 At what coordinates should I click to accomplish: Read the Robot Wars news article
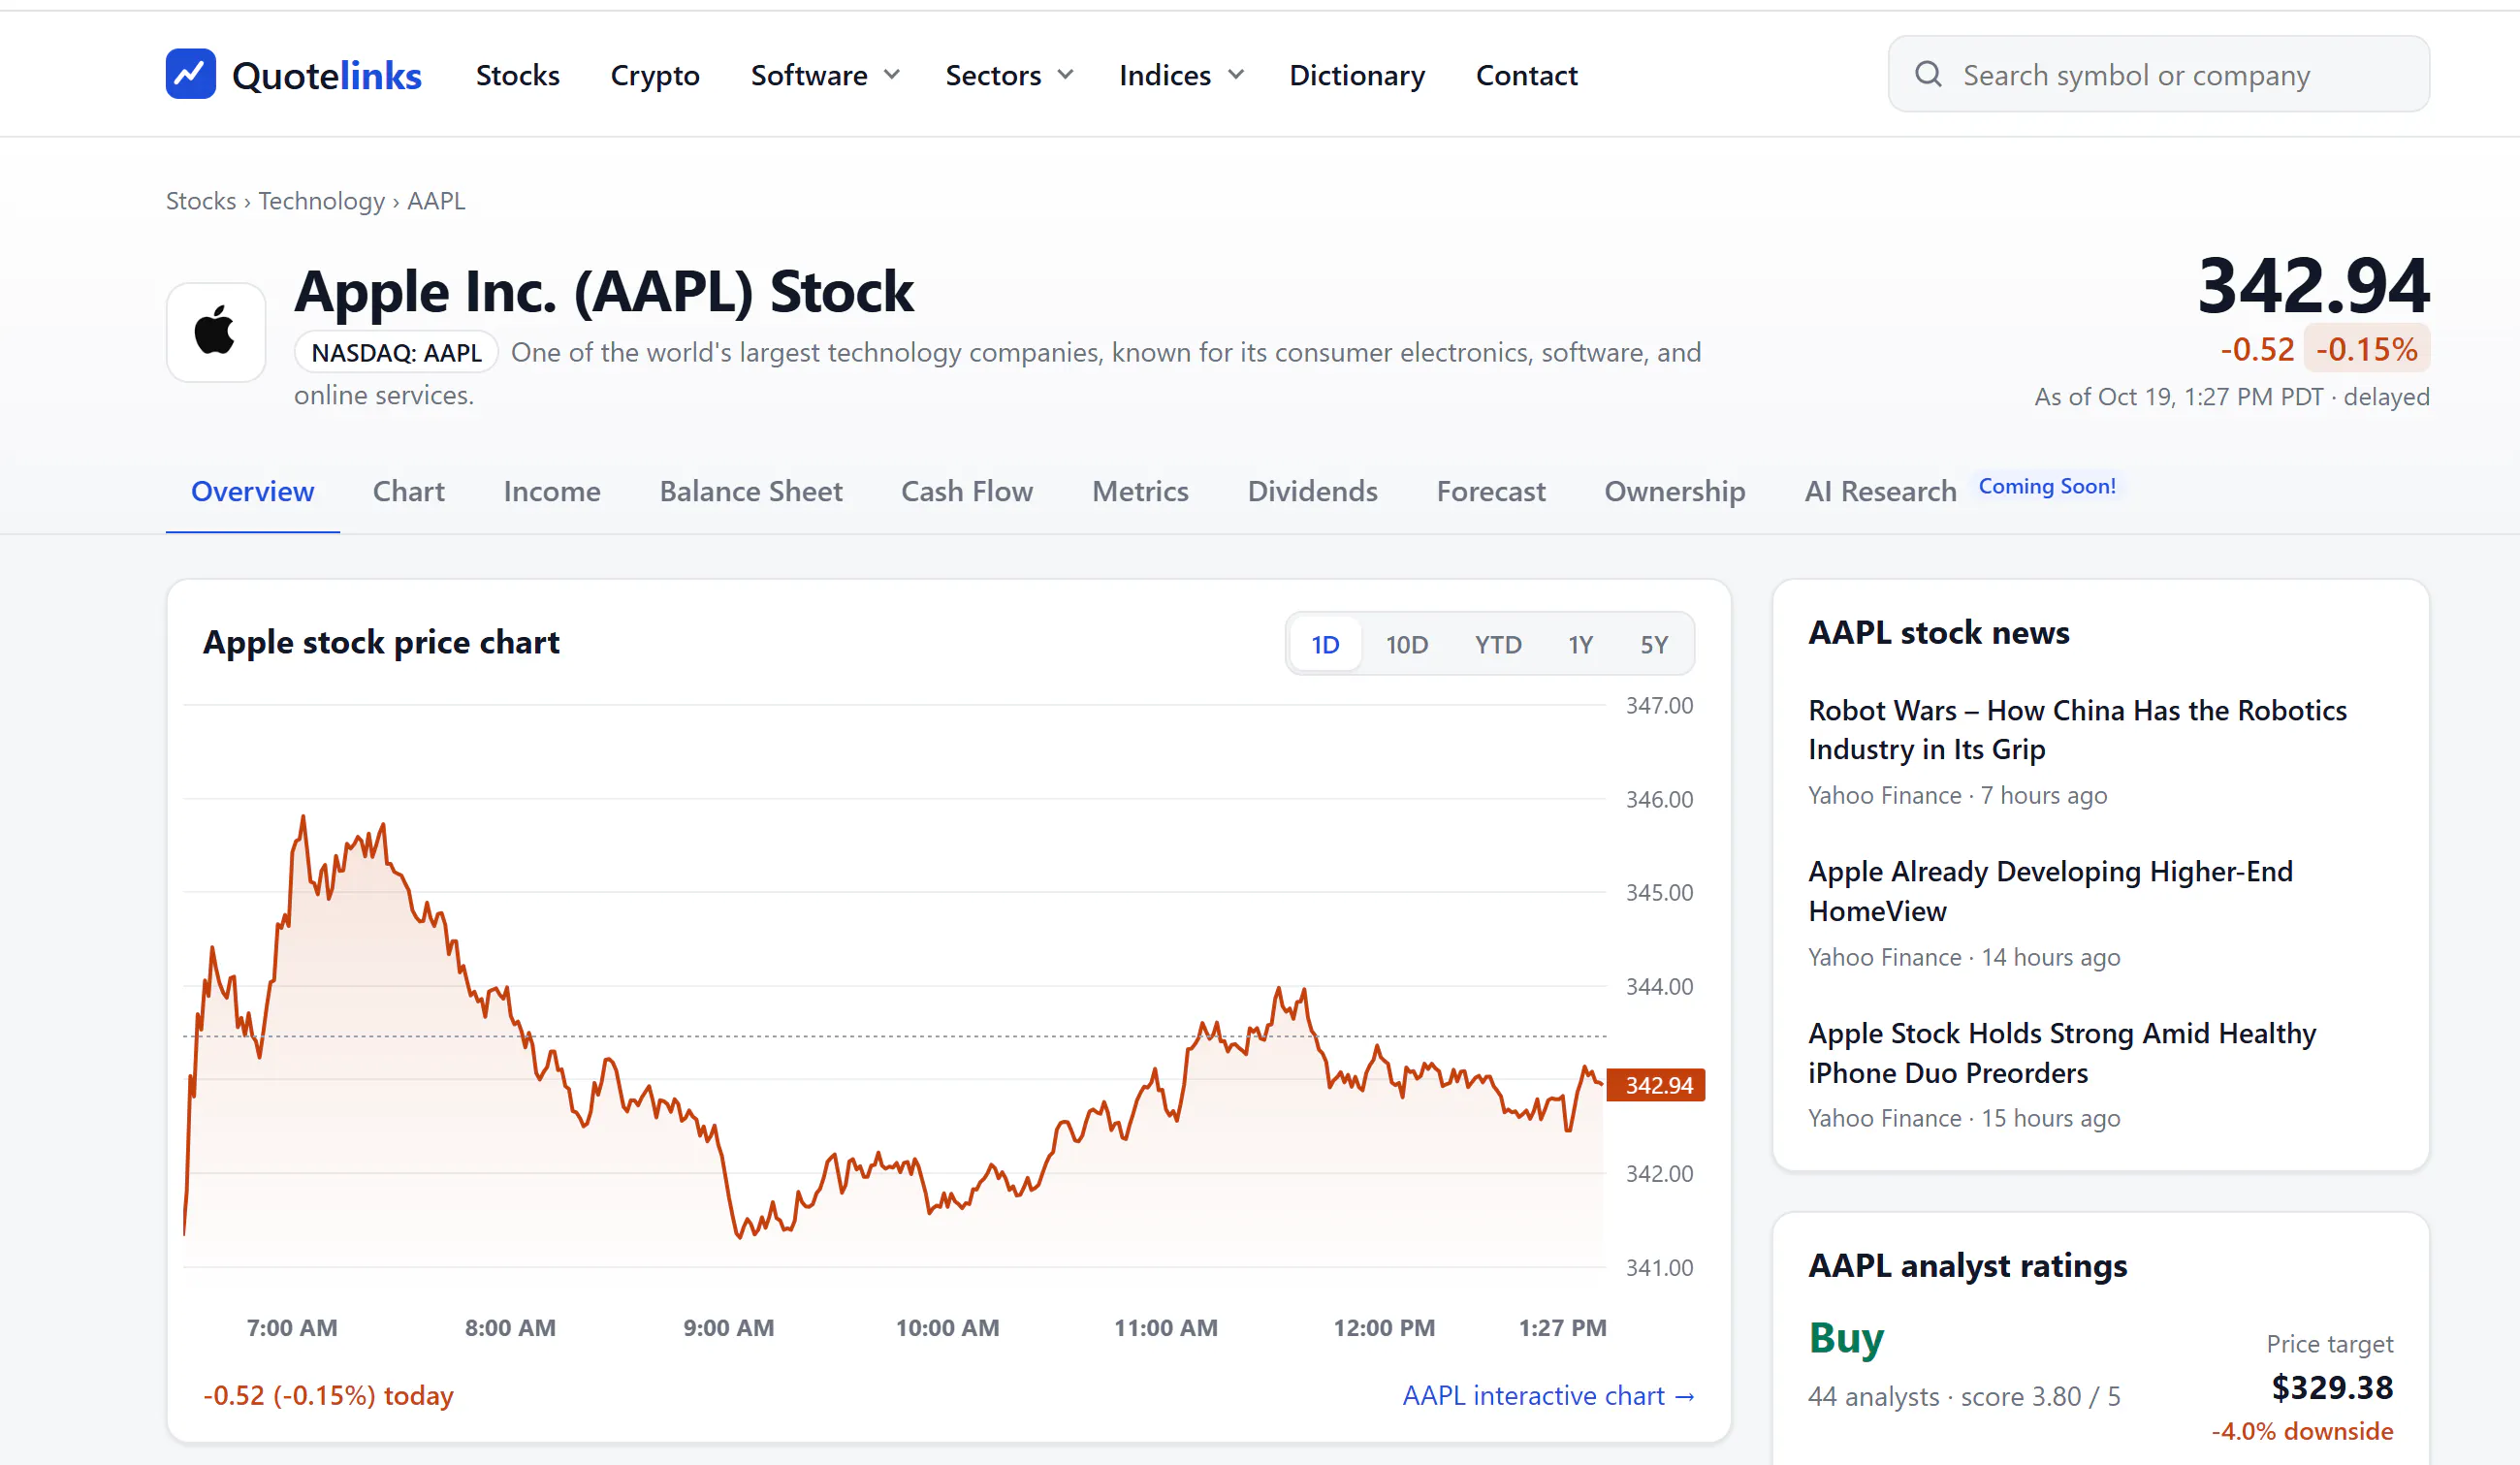pyautogui.click(x=2077, y=729)
